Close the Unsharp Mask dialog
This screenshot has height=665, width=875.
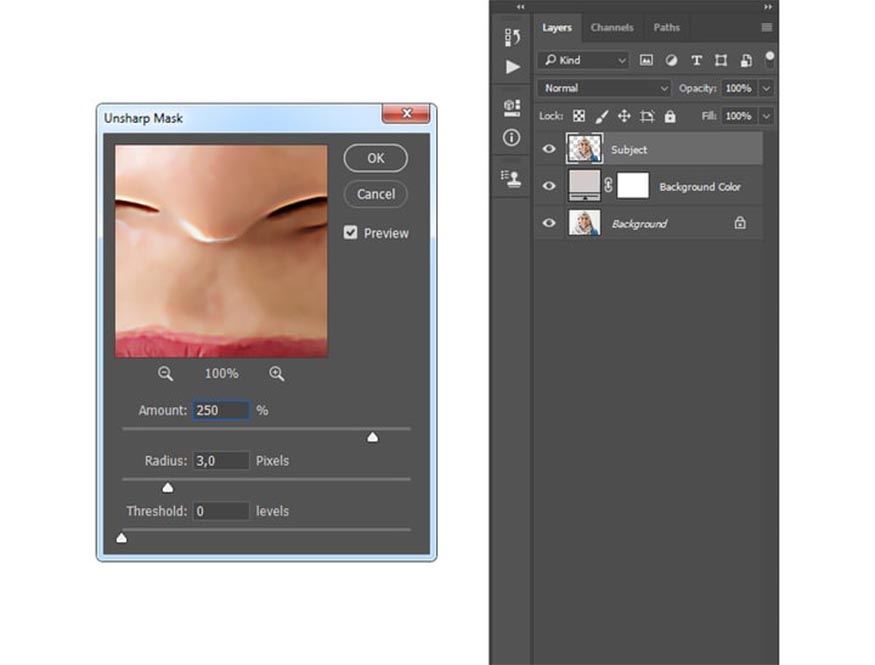point(406,113)
